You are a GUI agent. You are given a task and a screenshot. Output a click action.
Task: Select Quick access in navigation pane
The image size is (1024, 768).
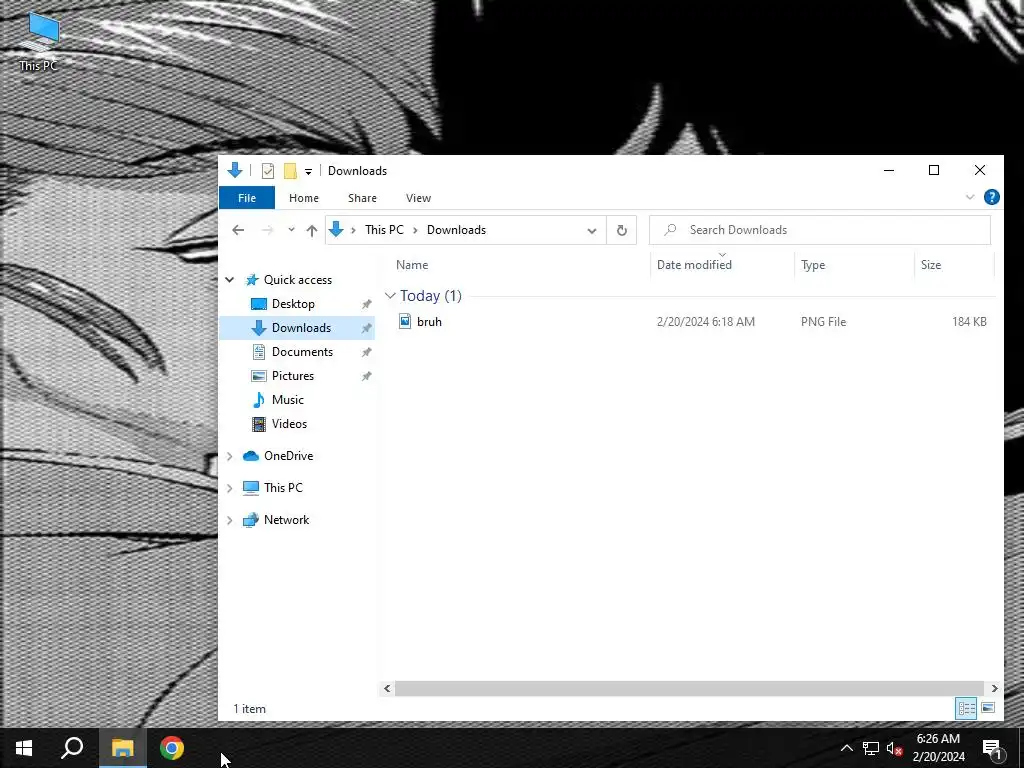point(298,280)
